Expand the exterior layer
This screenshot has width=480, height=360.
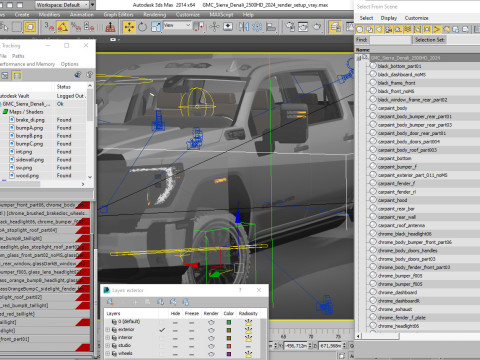(x=108, y=330)
